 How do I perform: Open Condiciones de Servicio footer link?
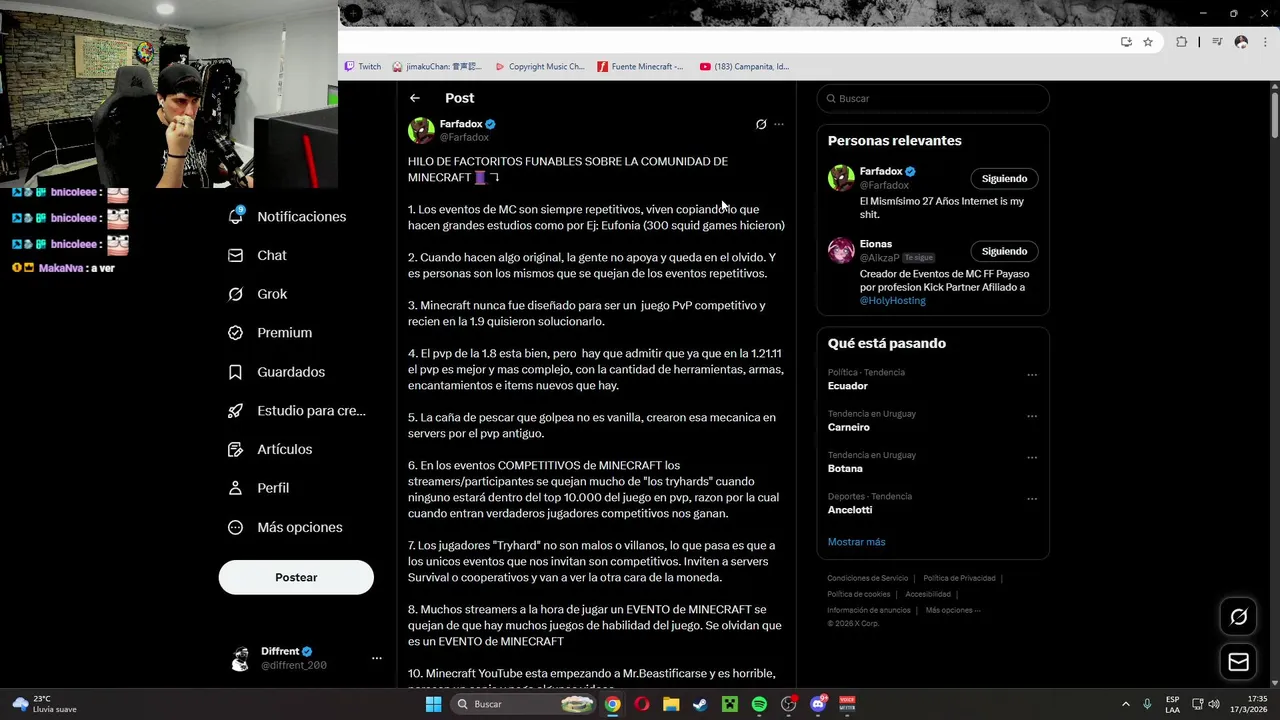click(867, 578)
